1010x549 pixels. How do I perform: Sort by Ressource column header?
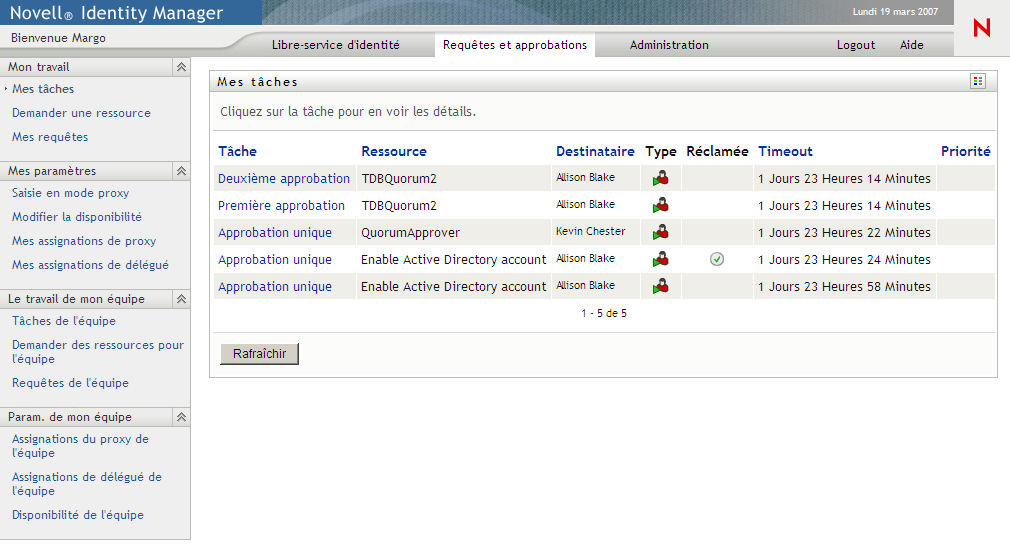(394, 151)
